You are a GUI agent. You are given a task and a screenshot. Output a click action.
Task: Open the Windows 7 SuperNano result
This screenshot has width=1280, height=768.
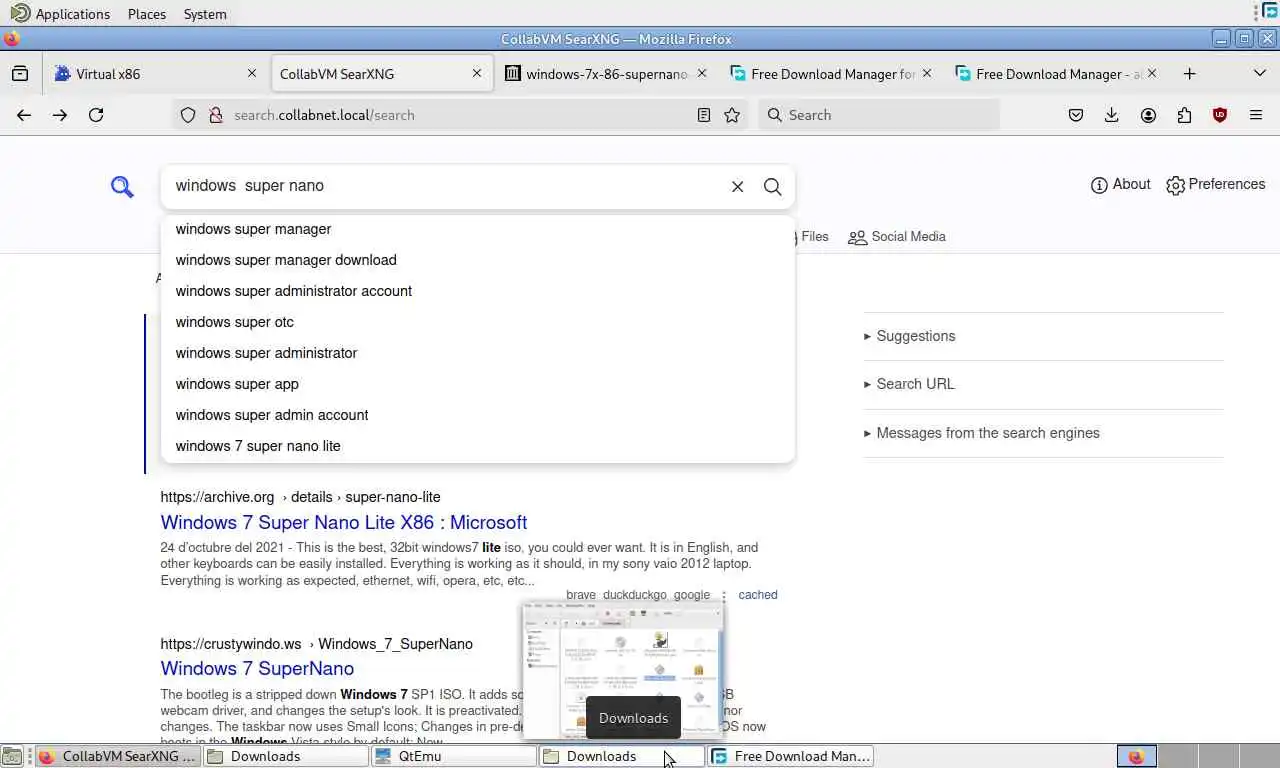[257, 669]
